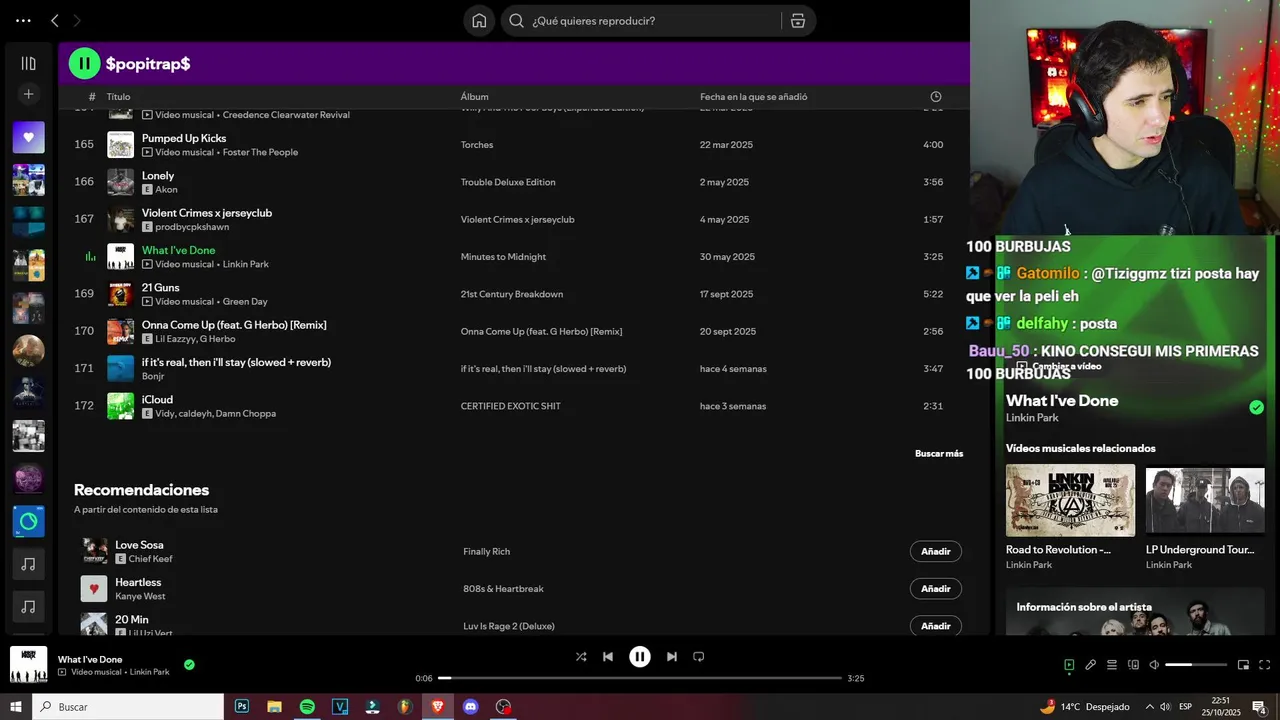Add Love Sosa with its Añadir button
Viewport: 1280px width, 720px height.
(x=936, y=551)
